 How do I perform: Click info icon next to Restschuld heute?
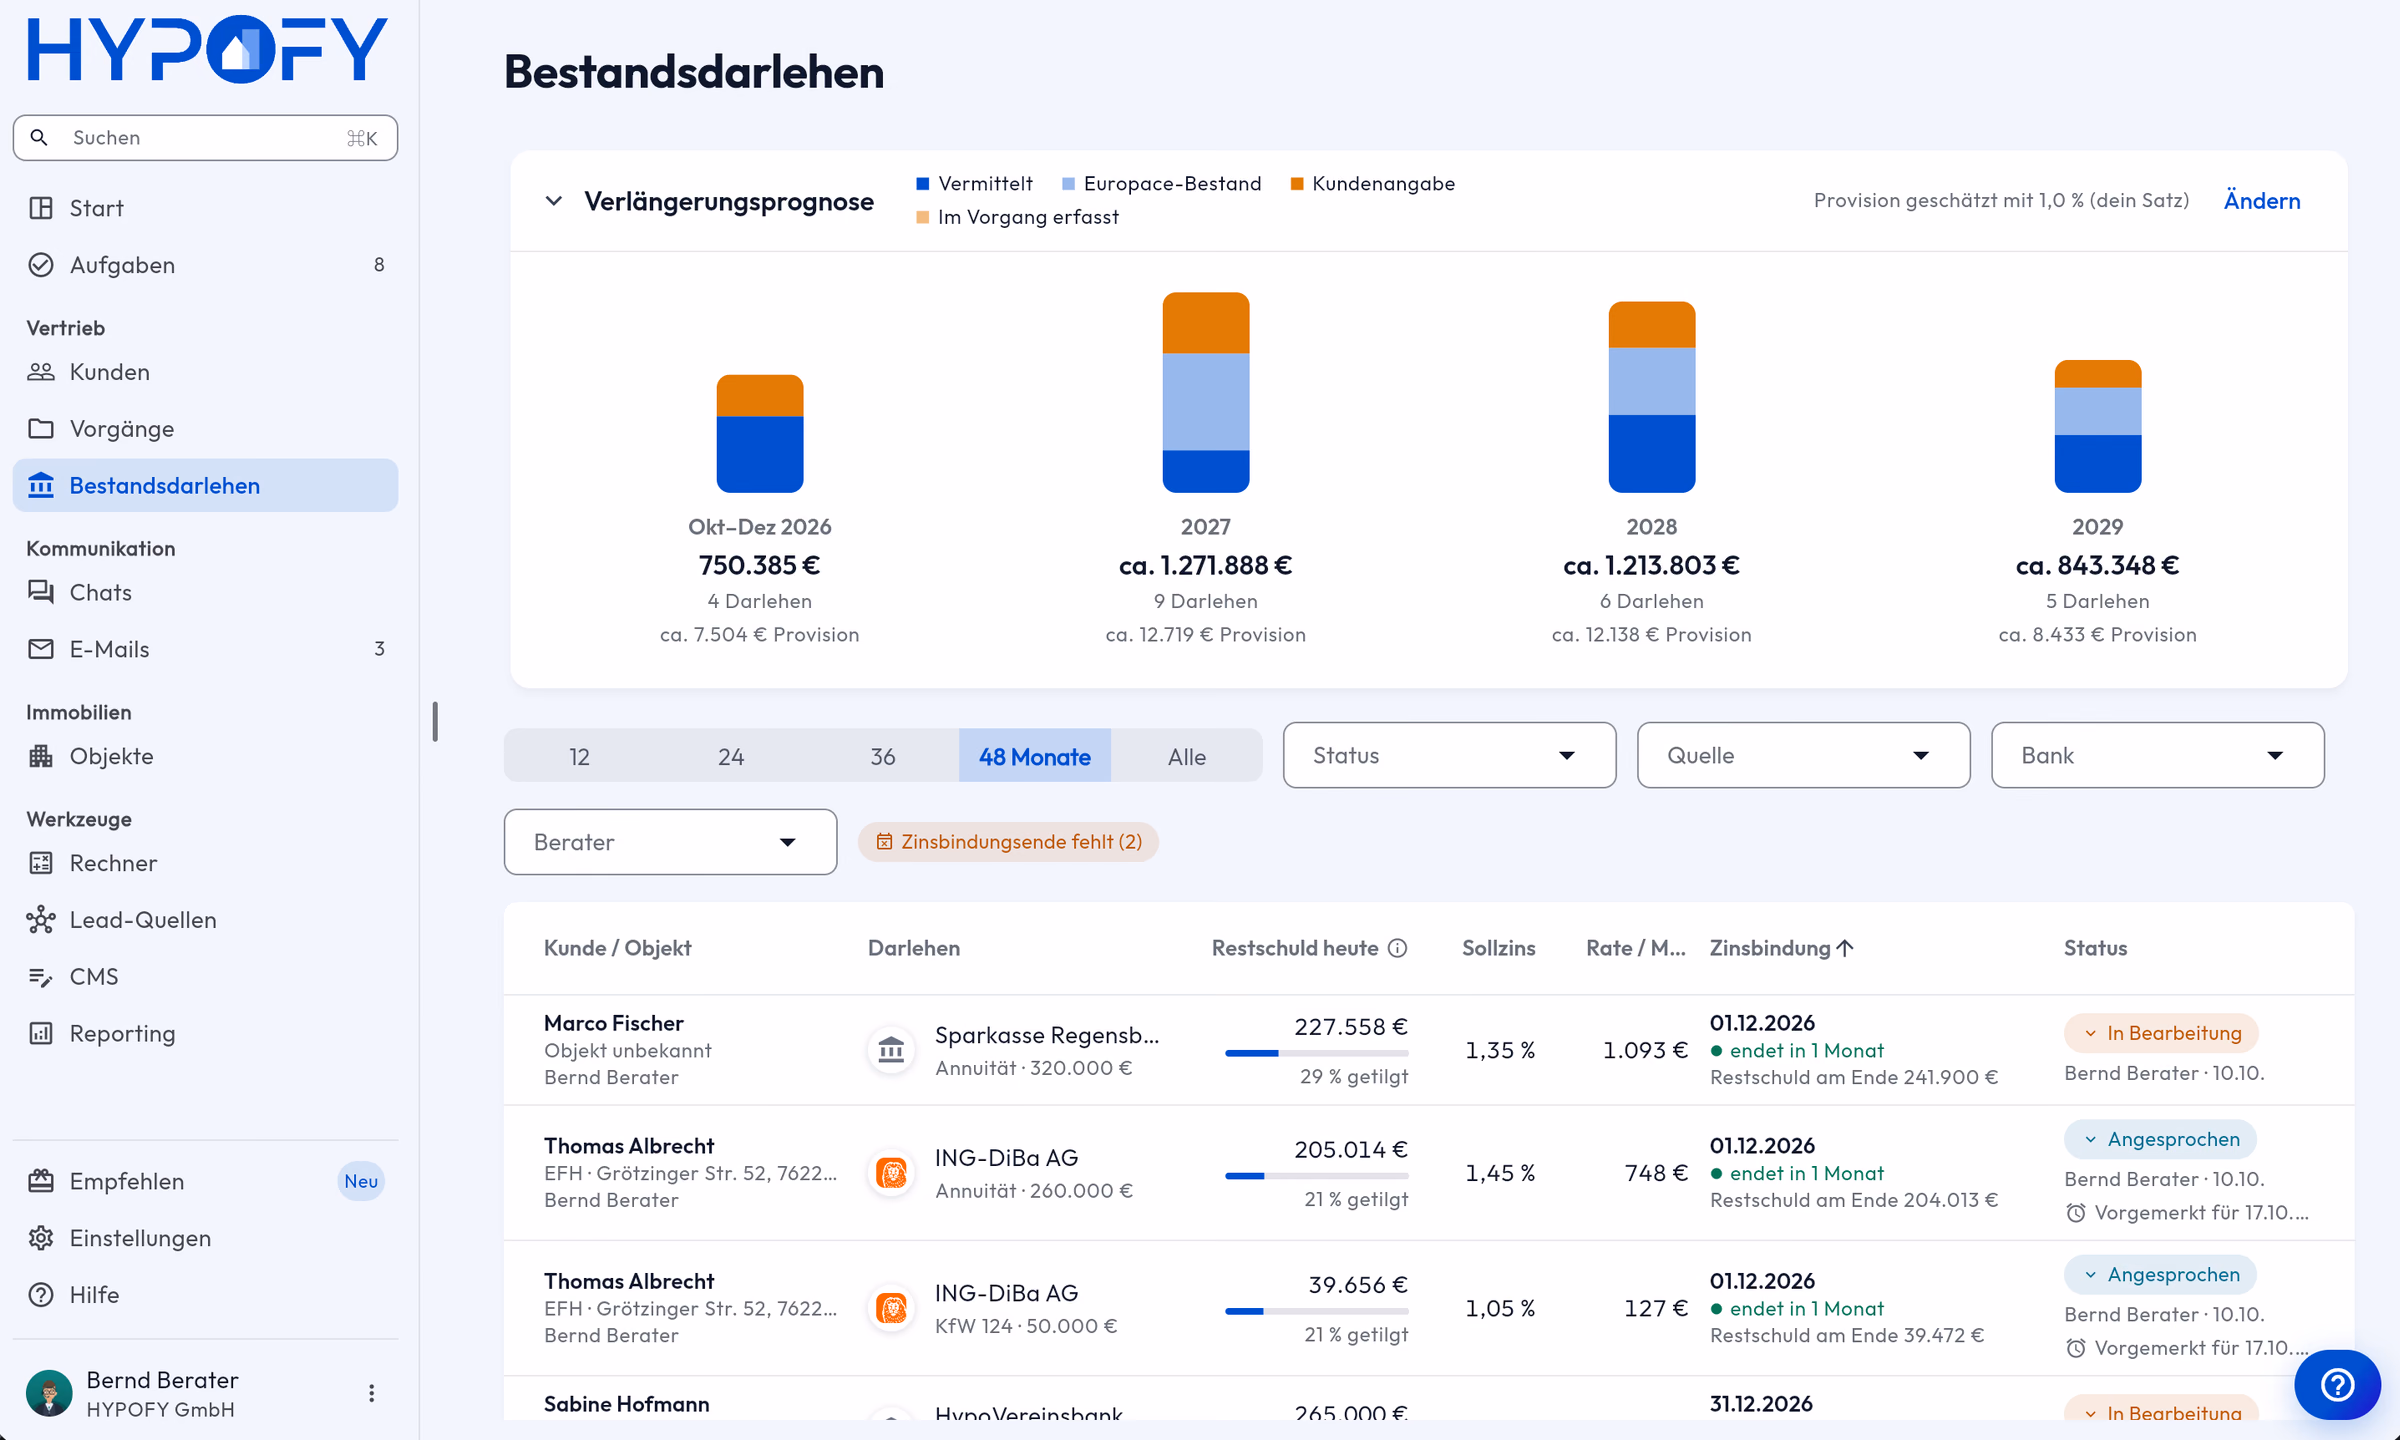[1398, 948]
